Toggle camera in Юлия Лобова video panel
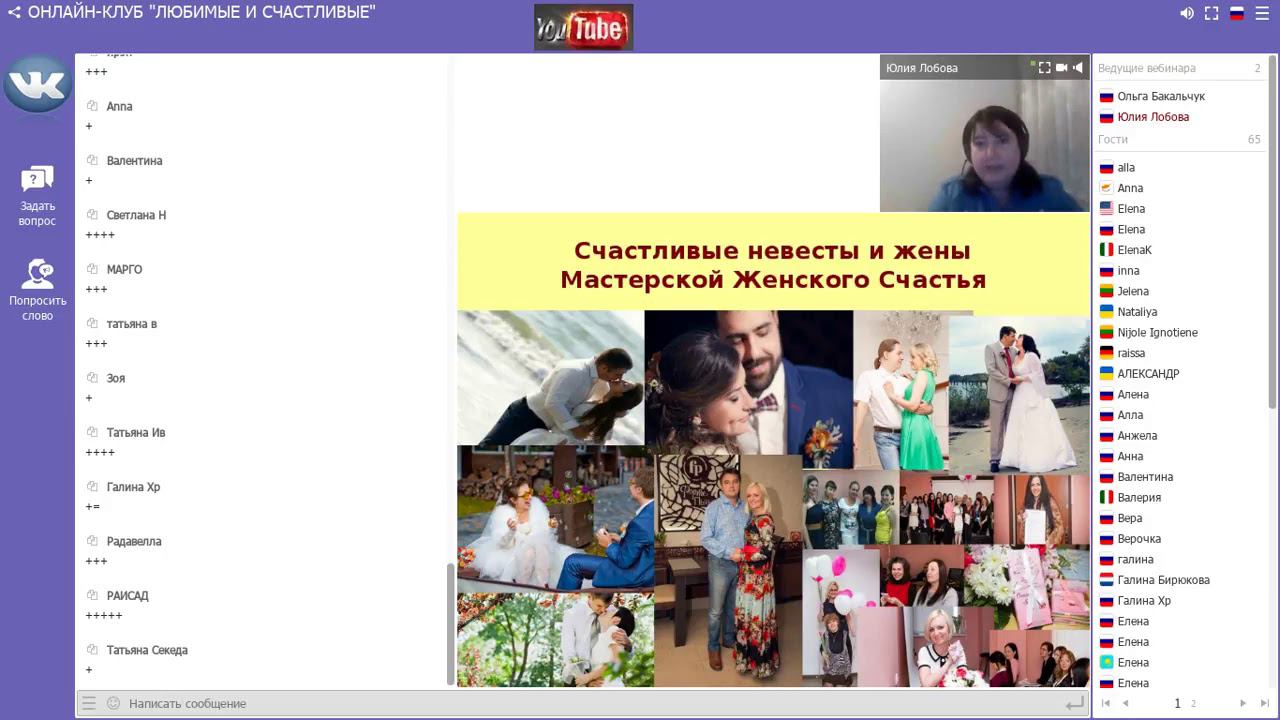The width and height of the screenshot is (1280, 720). point(1061,68)
